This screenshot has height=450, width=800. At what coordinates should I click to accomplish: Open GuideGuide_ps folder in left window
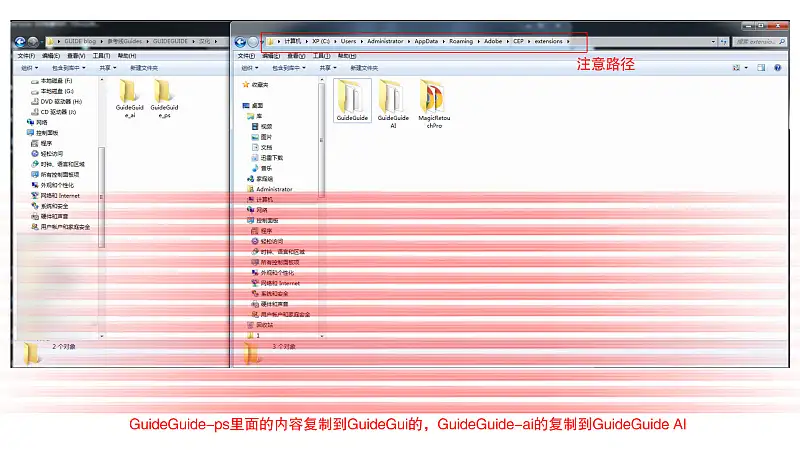click(x=164, y=99)
